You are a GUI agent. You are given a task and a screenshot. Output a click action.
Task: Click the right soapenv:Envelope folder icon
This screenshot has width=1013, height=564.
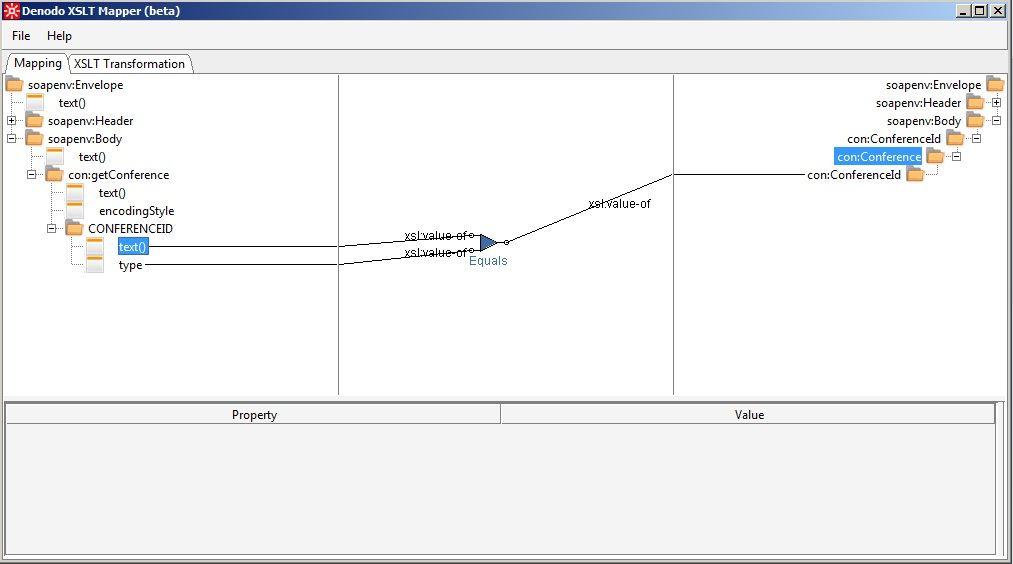click(x=995, y=85)
